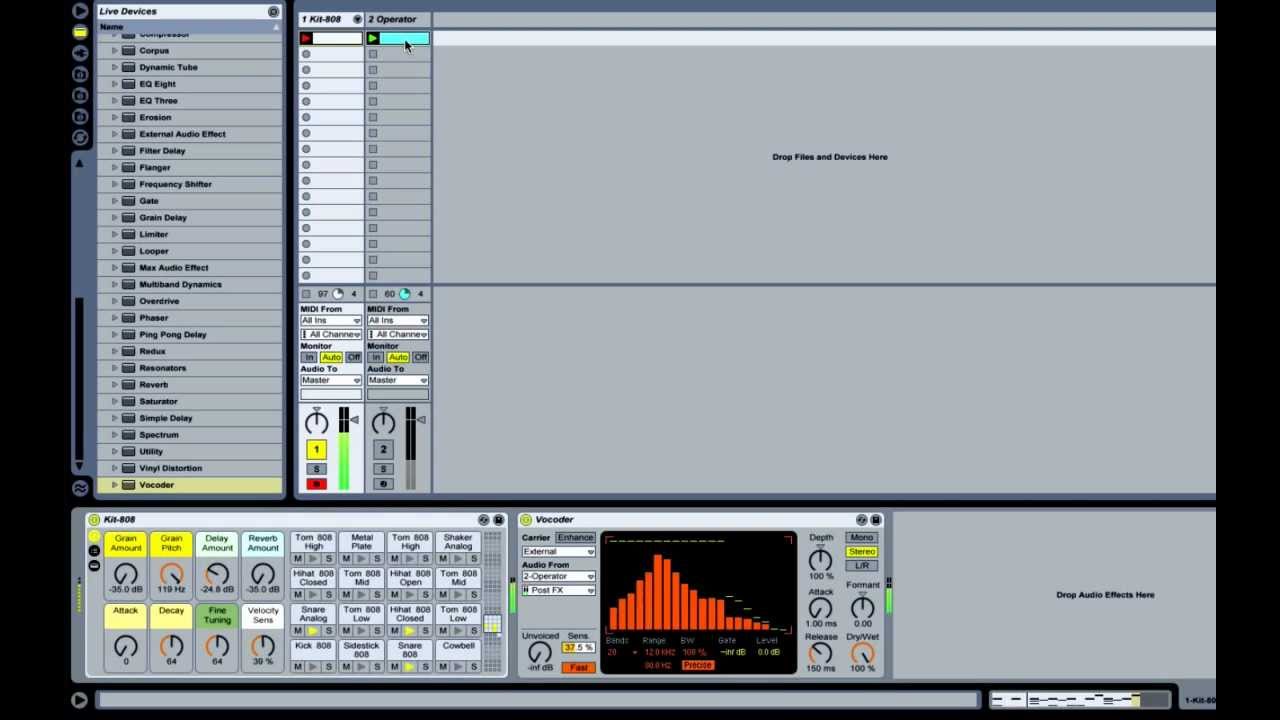Solo the Kit-808 track
Viewport: 1280px width, 720px height.
point(316,469)
